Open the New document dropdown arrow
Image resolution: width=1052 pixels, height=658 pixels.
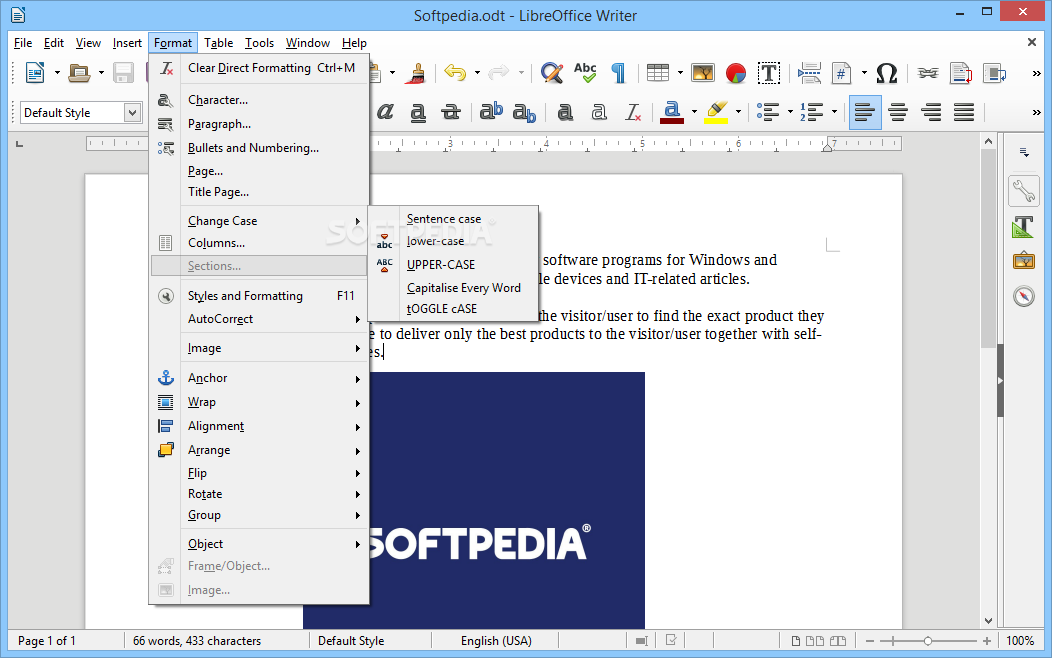(57, 72)
